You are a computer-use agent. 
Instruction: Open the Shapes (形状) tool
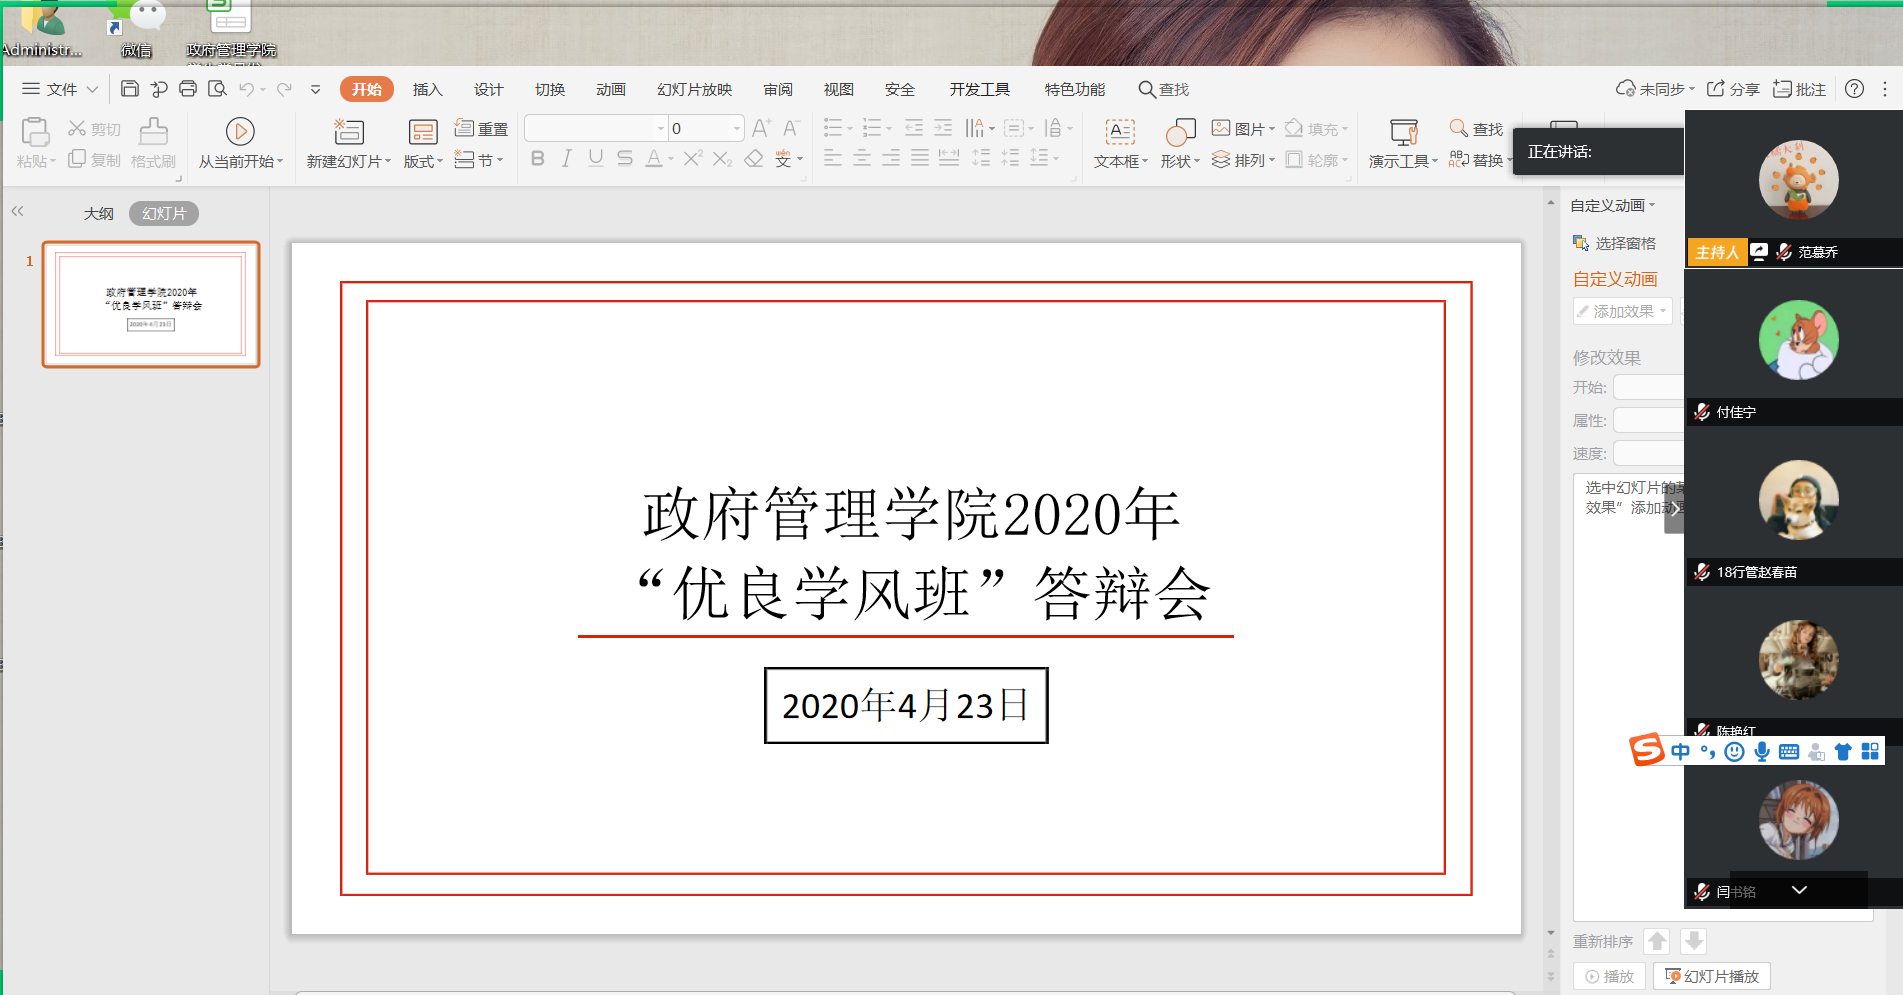tap(1180, 131)
